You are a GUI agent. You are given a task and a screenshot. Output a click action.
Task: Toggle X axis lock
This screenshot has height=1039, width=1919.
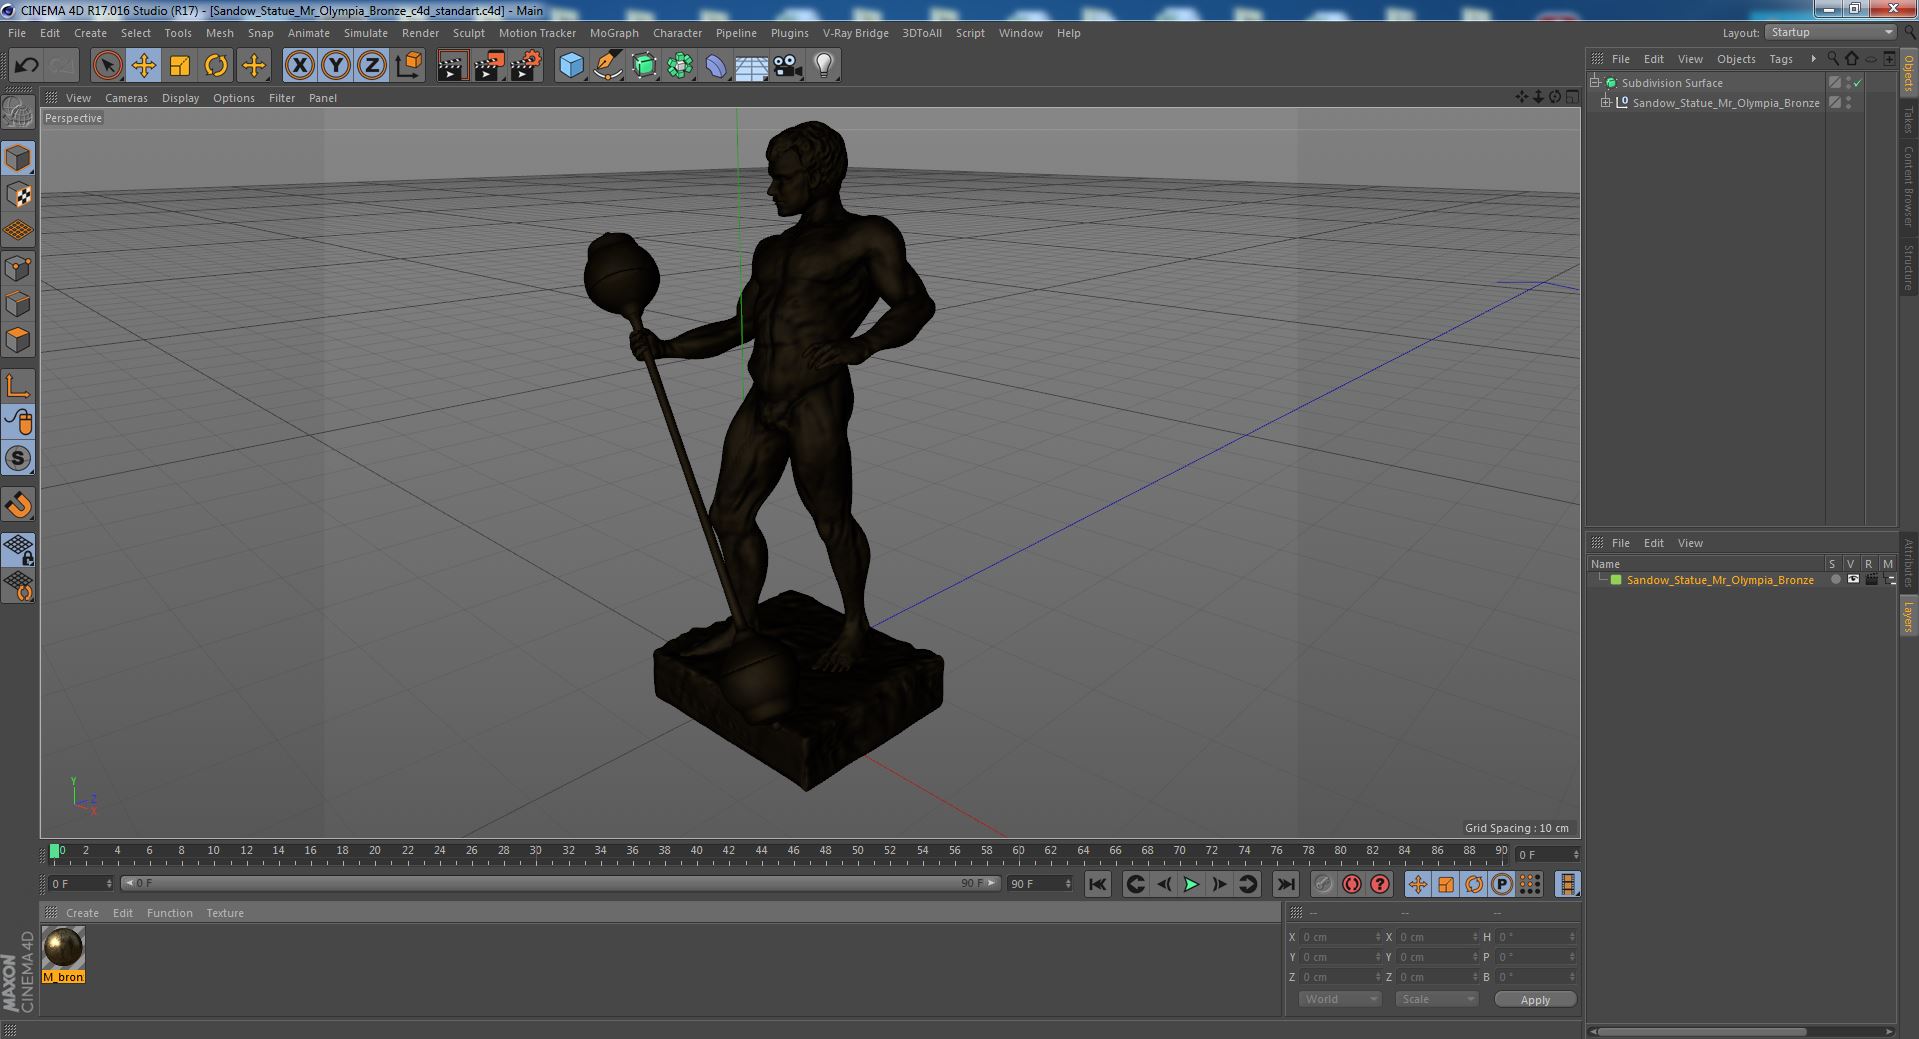(299, 66)
